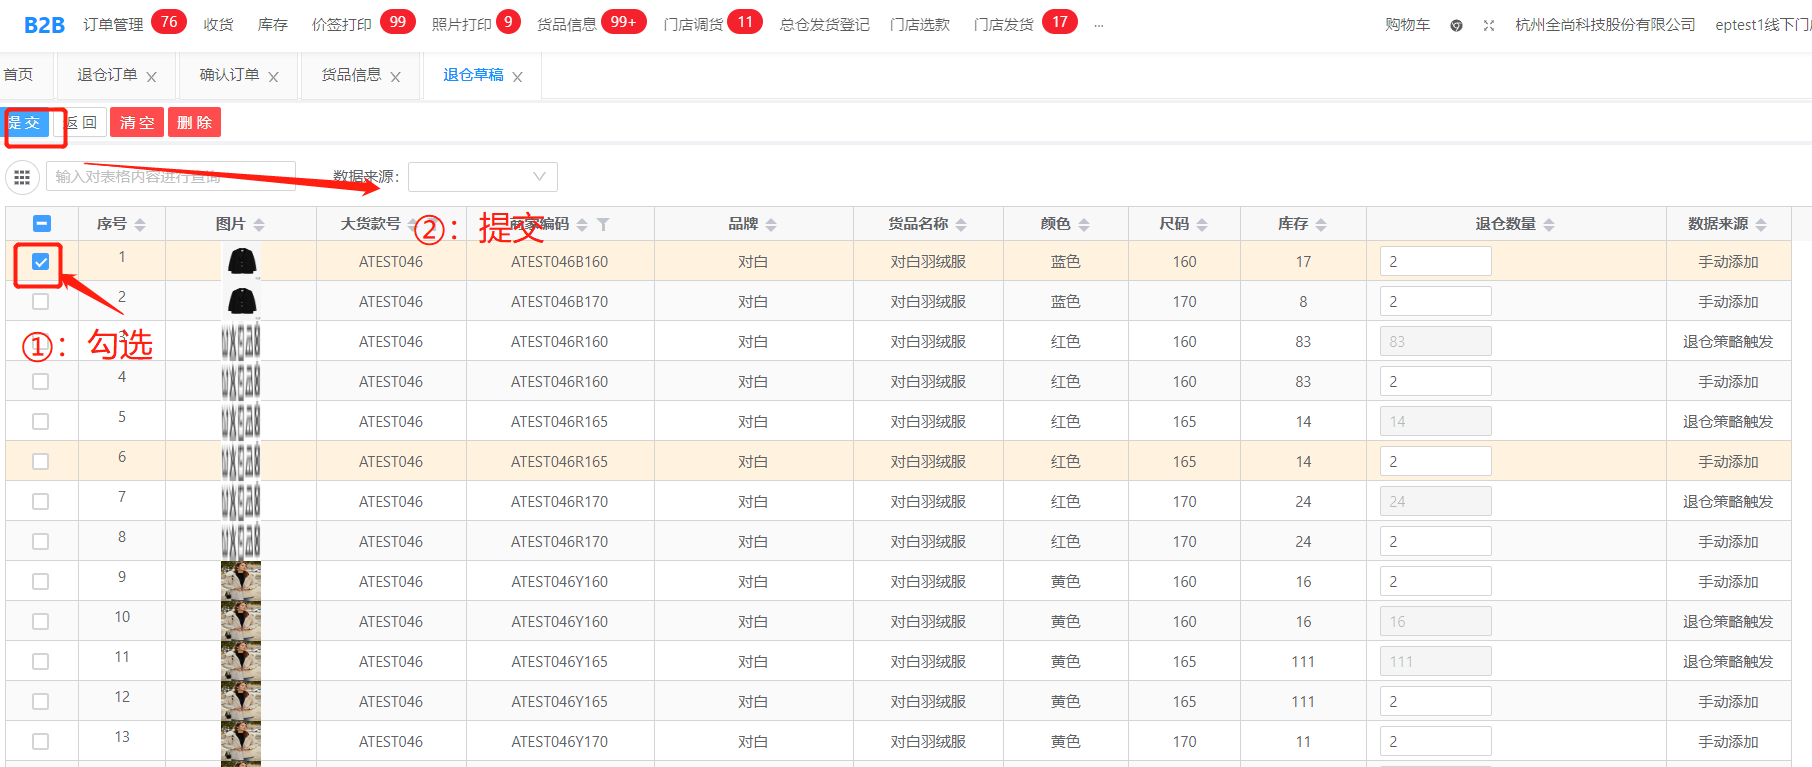Expand the more menu ellipsis in top navigation
The height and width of the screenshot is (767, 1812).
[1099, 25]
